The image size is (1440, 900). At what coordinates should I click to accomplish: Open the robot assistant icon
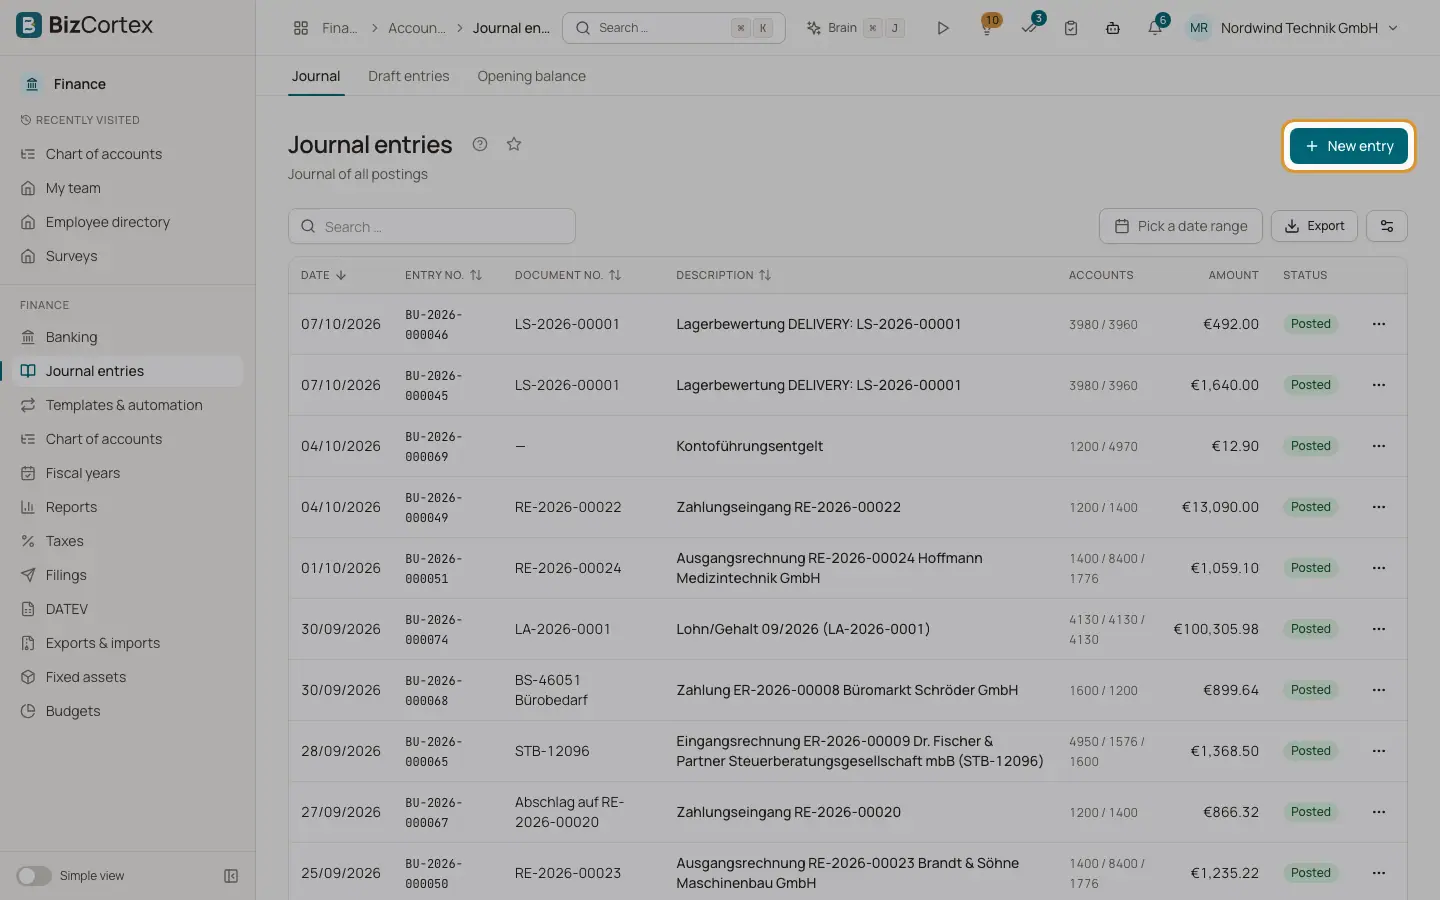coord(1112,28)
